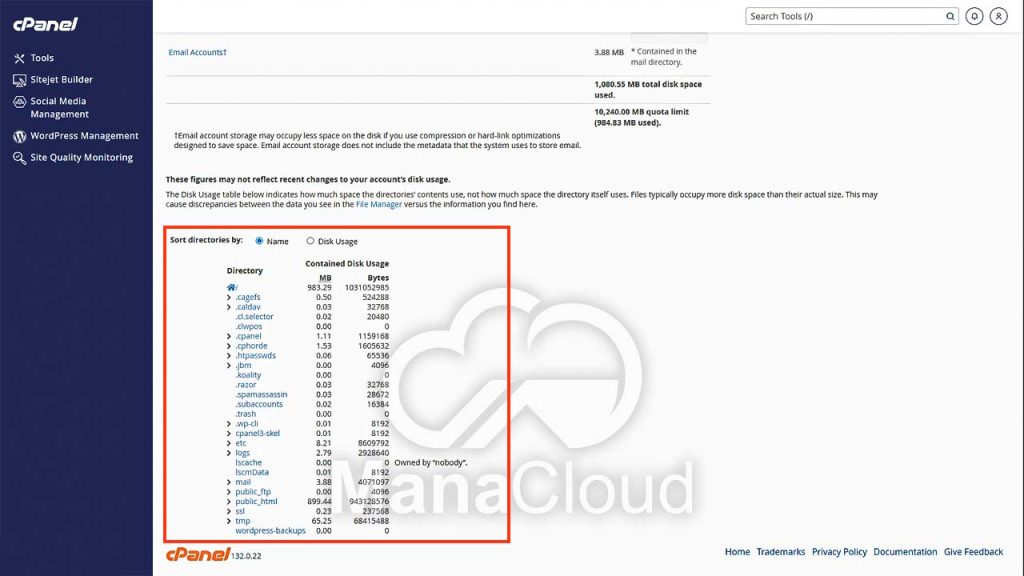Click the home directory icon in table
Viewport: 1024px width, 576px height.
tap(231, 288)
